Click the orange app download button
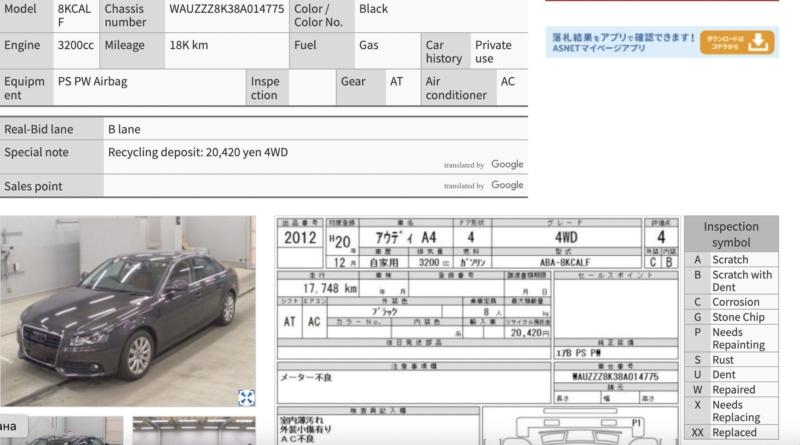 pyautogui.click(x=750, y=42)
